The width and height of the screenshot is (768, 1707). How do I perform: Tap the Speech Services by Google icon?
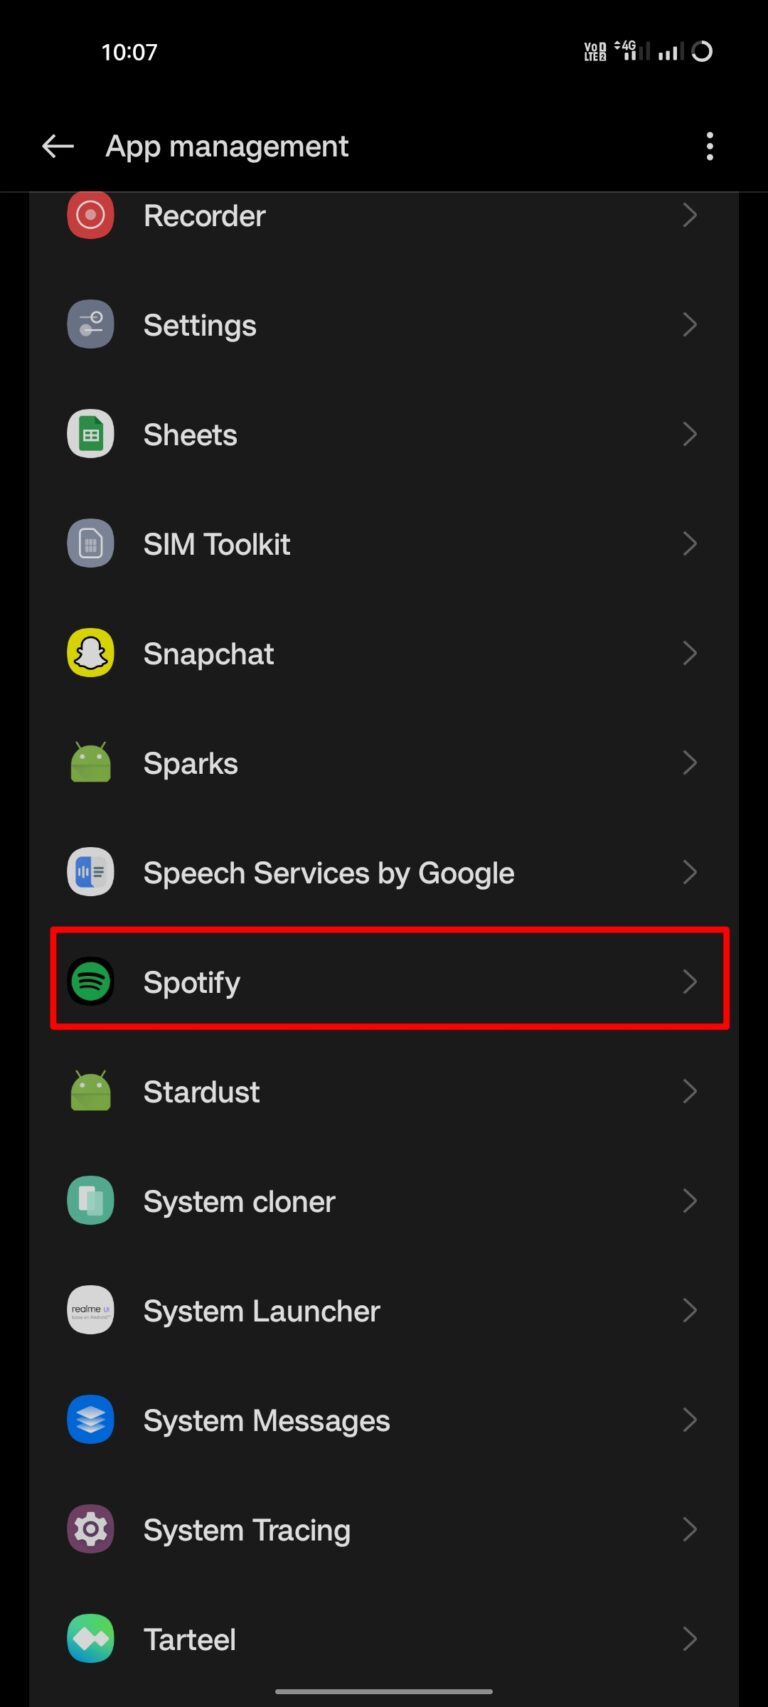point(90,872)
